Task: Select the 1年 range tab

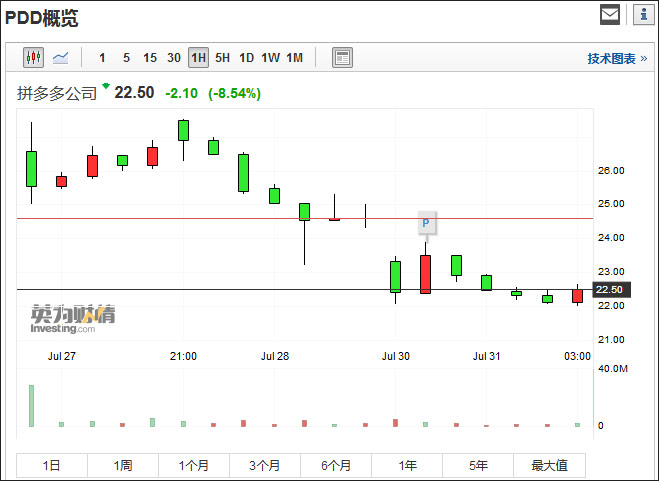Action: [x=407, y=465]
